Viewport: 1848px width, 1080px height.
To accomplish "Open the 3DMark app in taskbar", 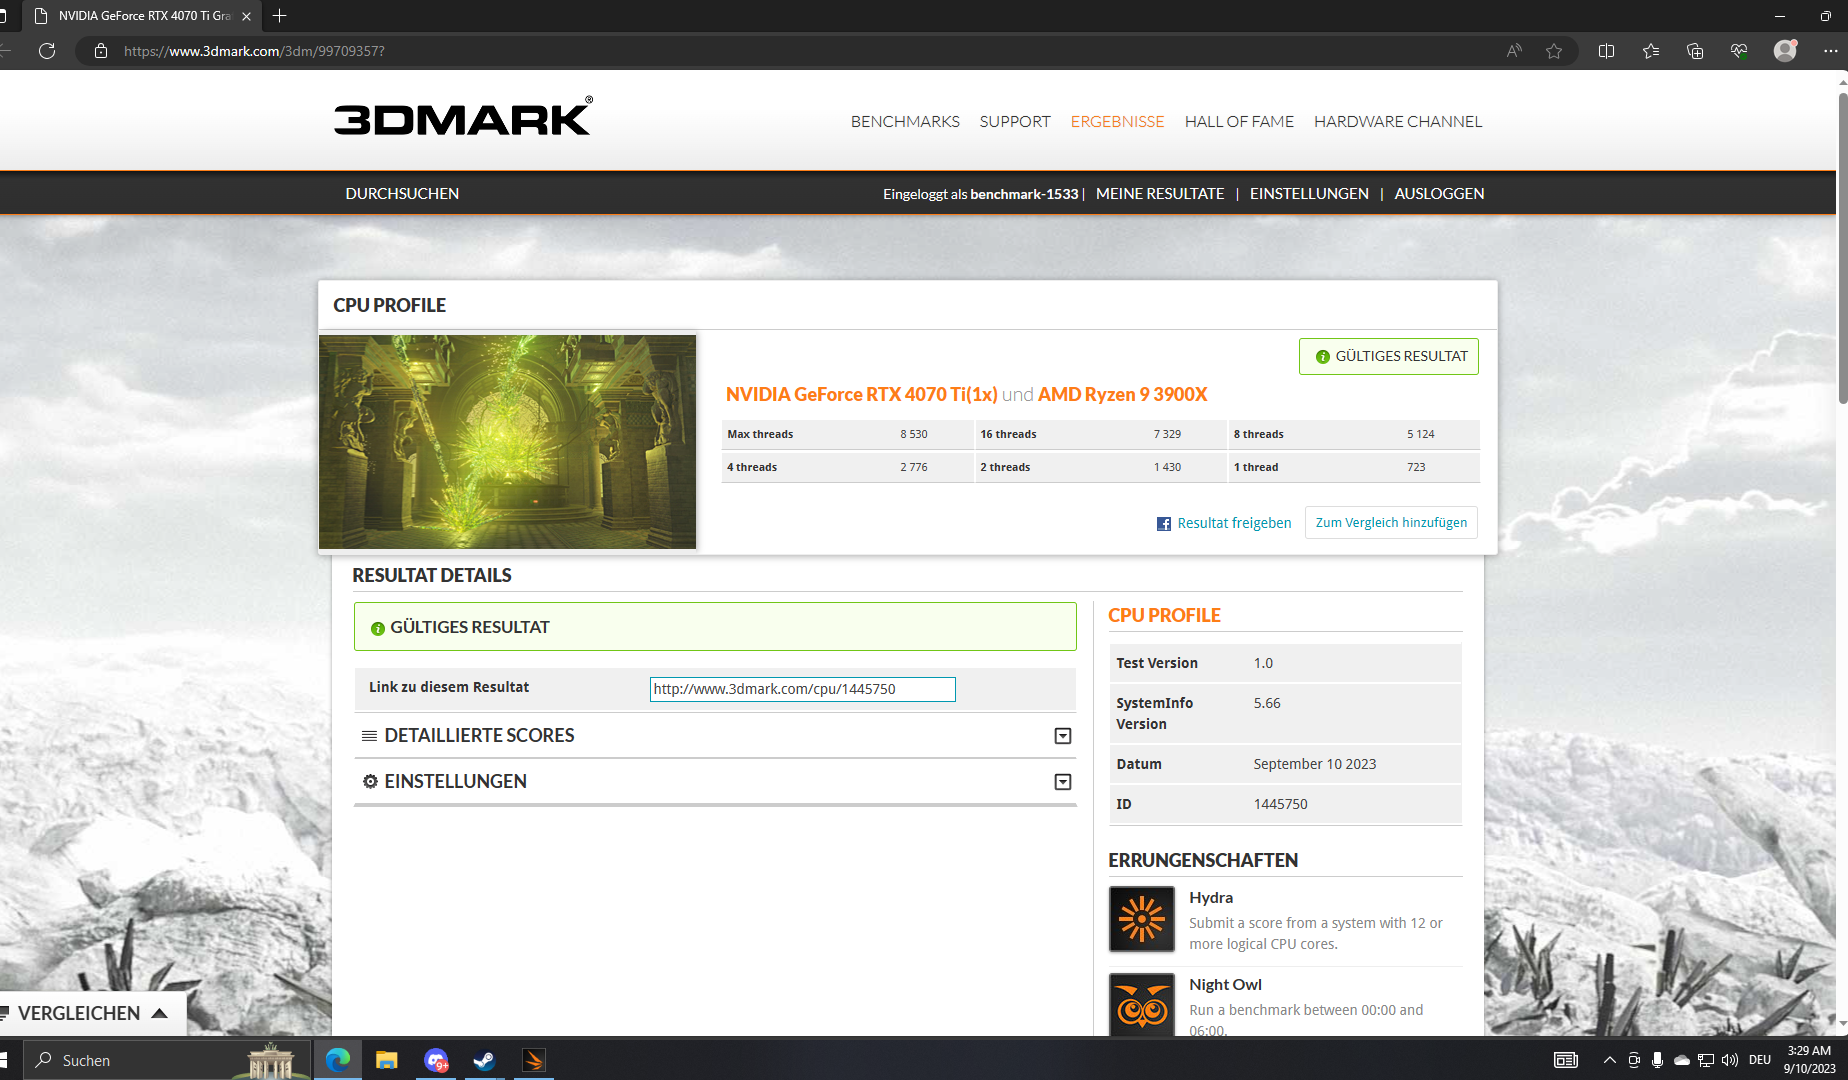I will coord(534,1060).
